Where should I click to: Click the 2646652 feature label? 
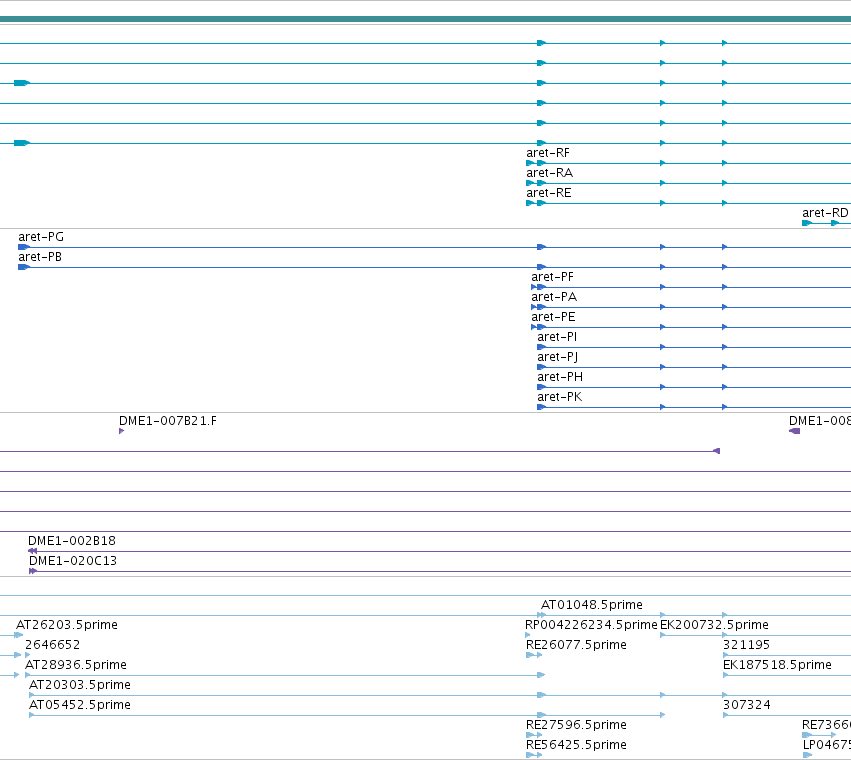53,645
